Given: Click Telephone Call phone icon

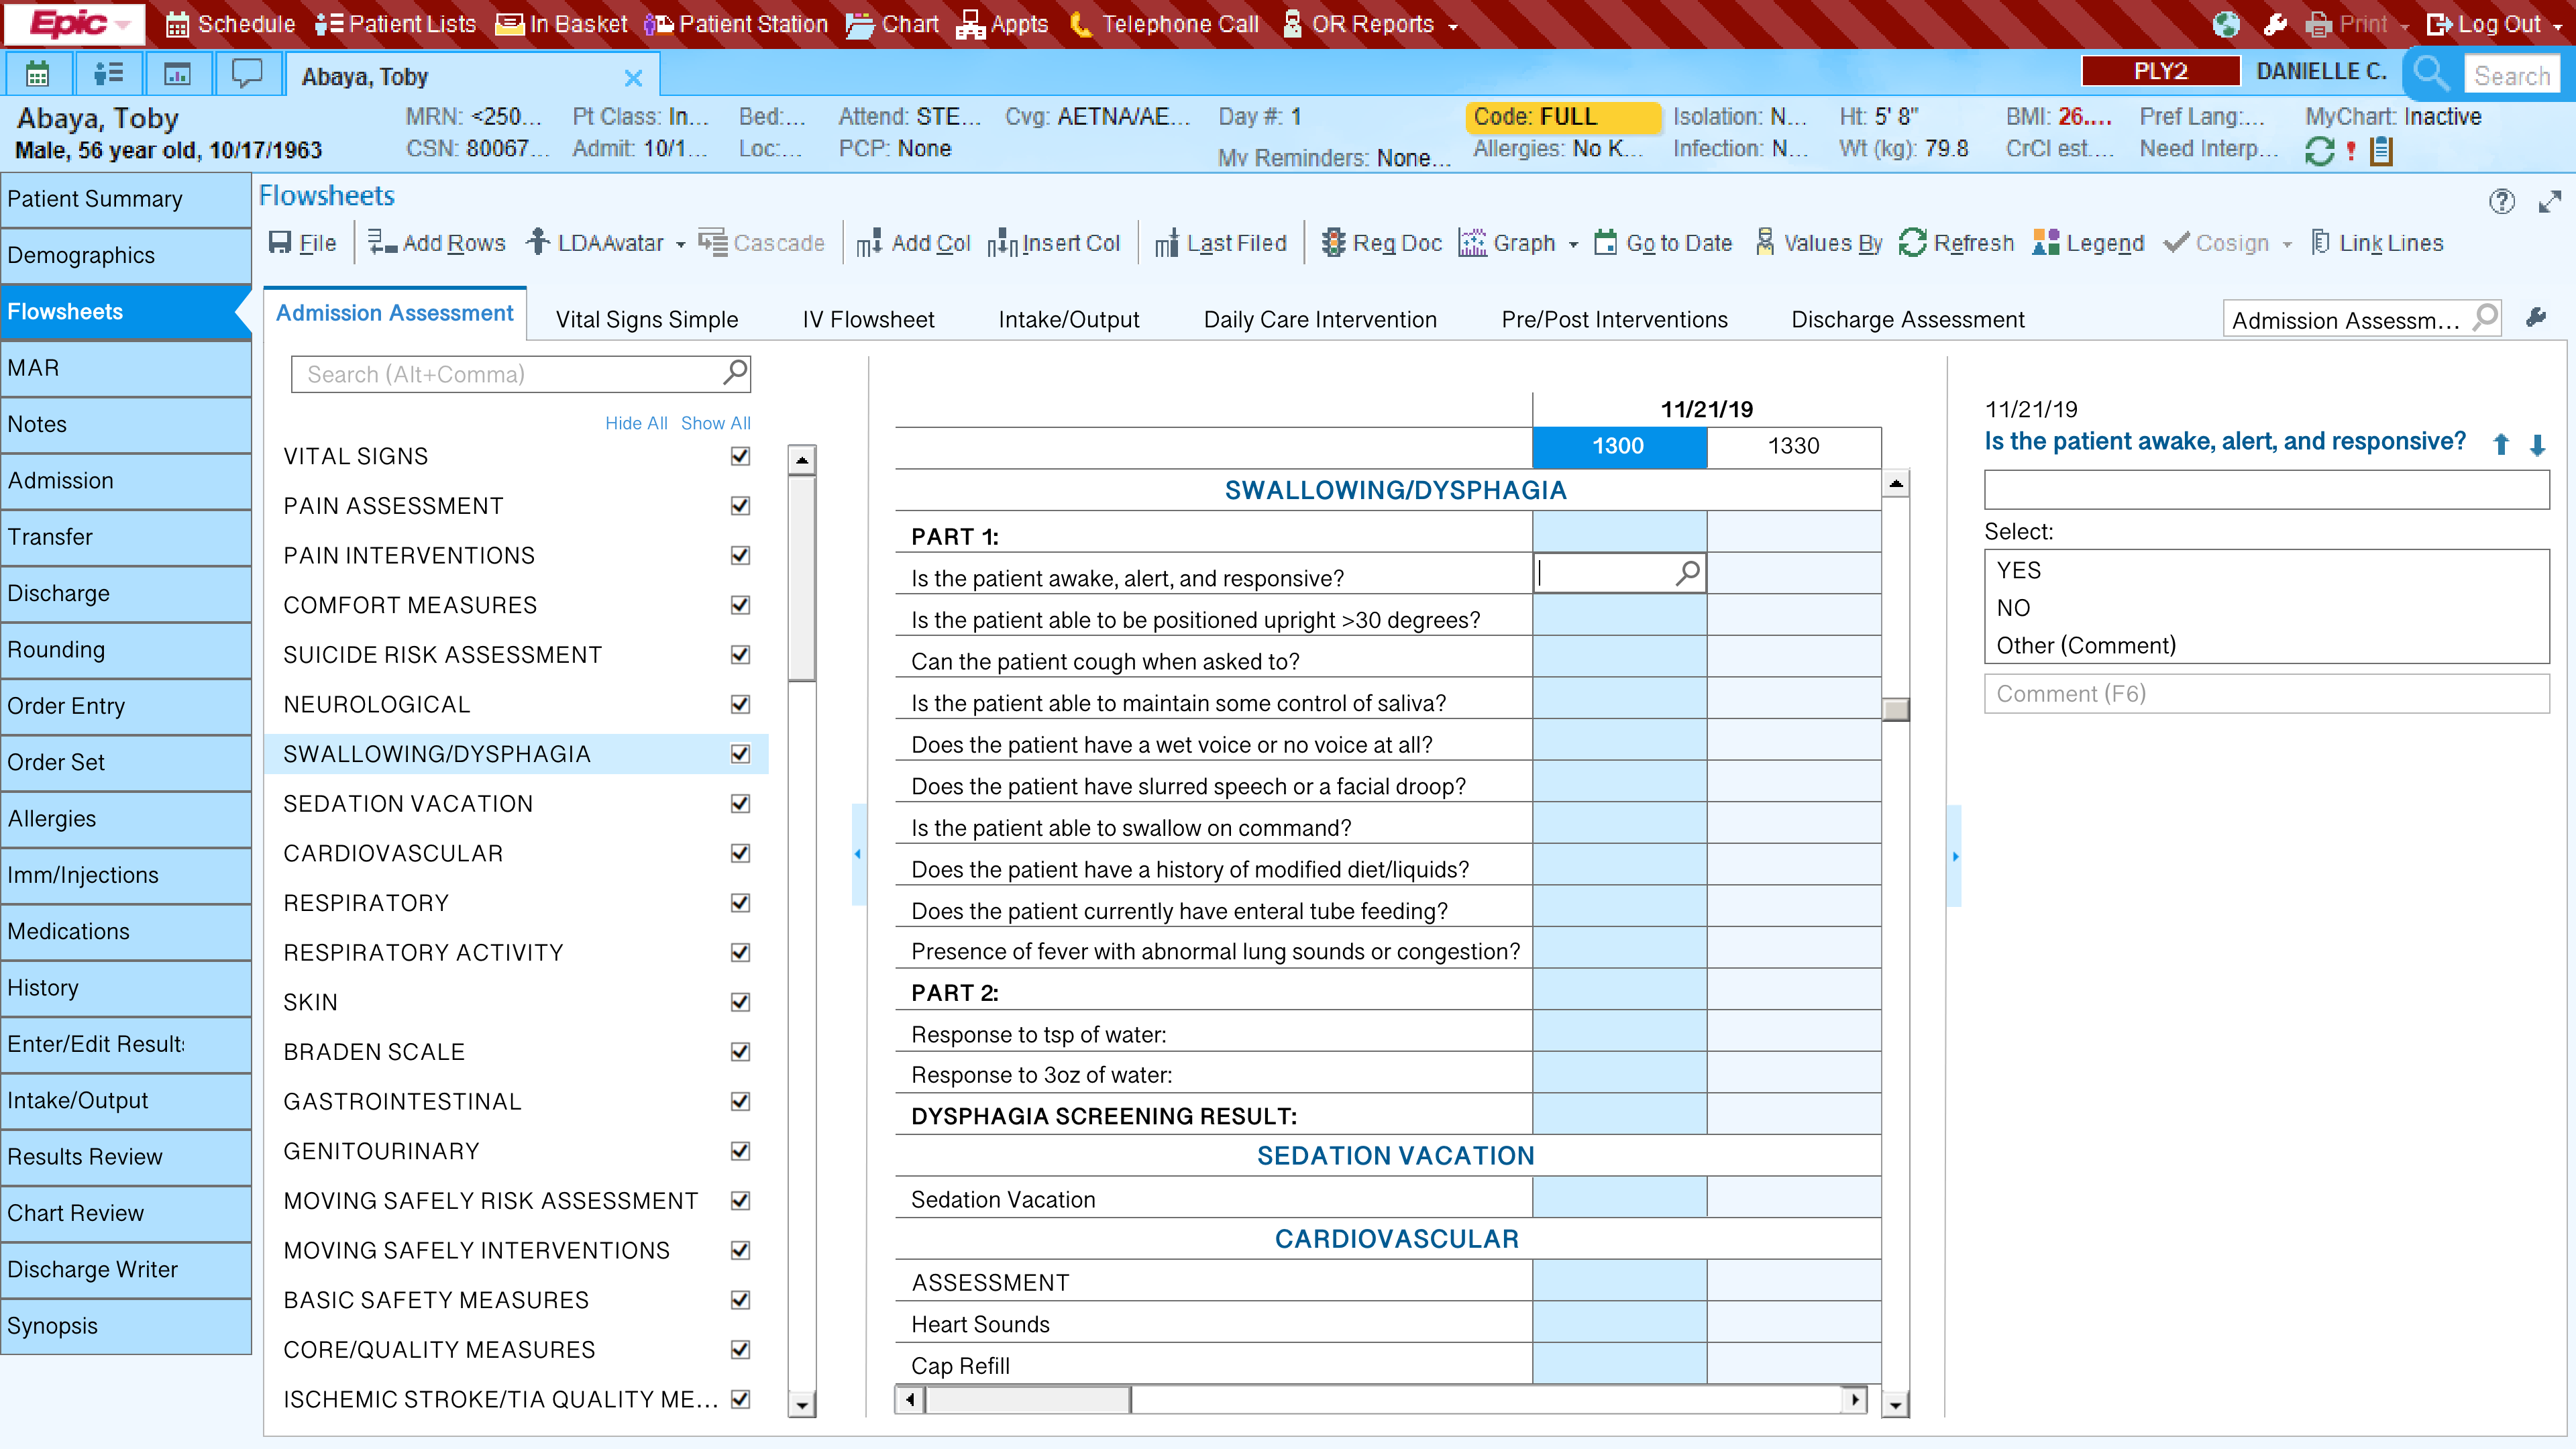Looking at the screenshot, I should point(1080,25).
